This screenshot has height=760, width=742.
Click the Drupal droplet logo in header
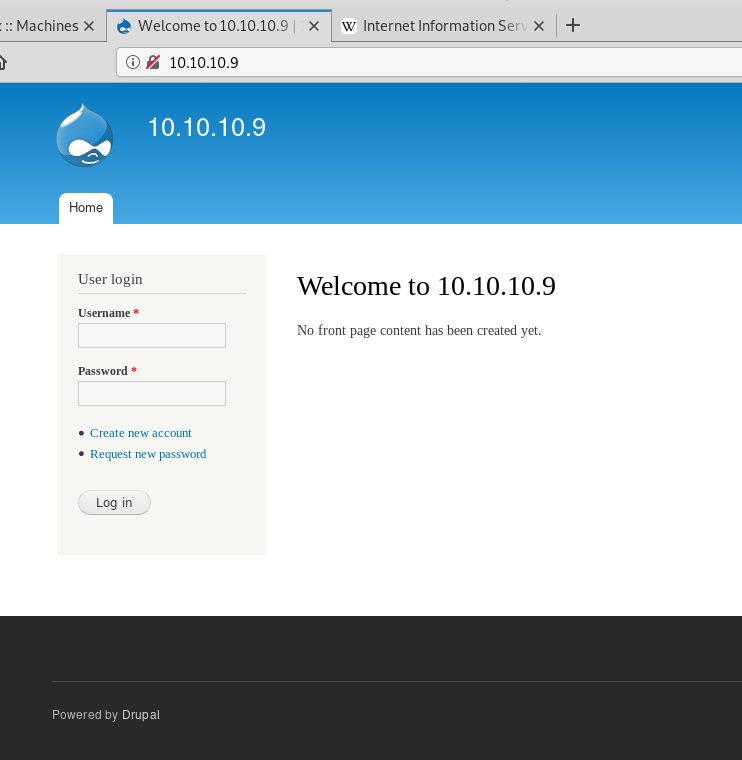85,135
